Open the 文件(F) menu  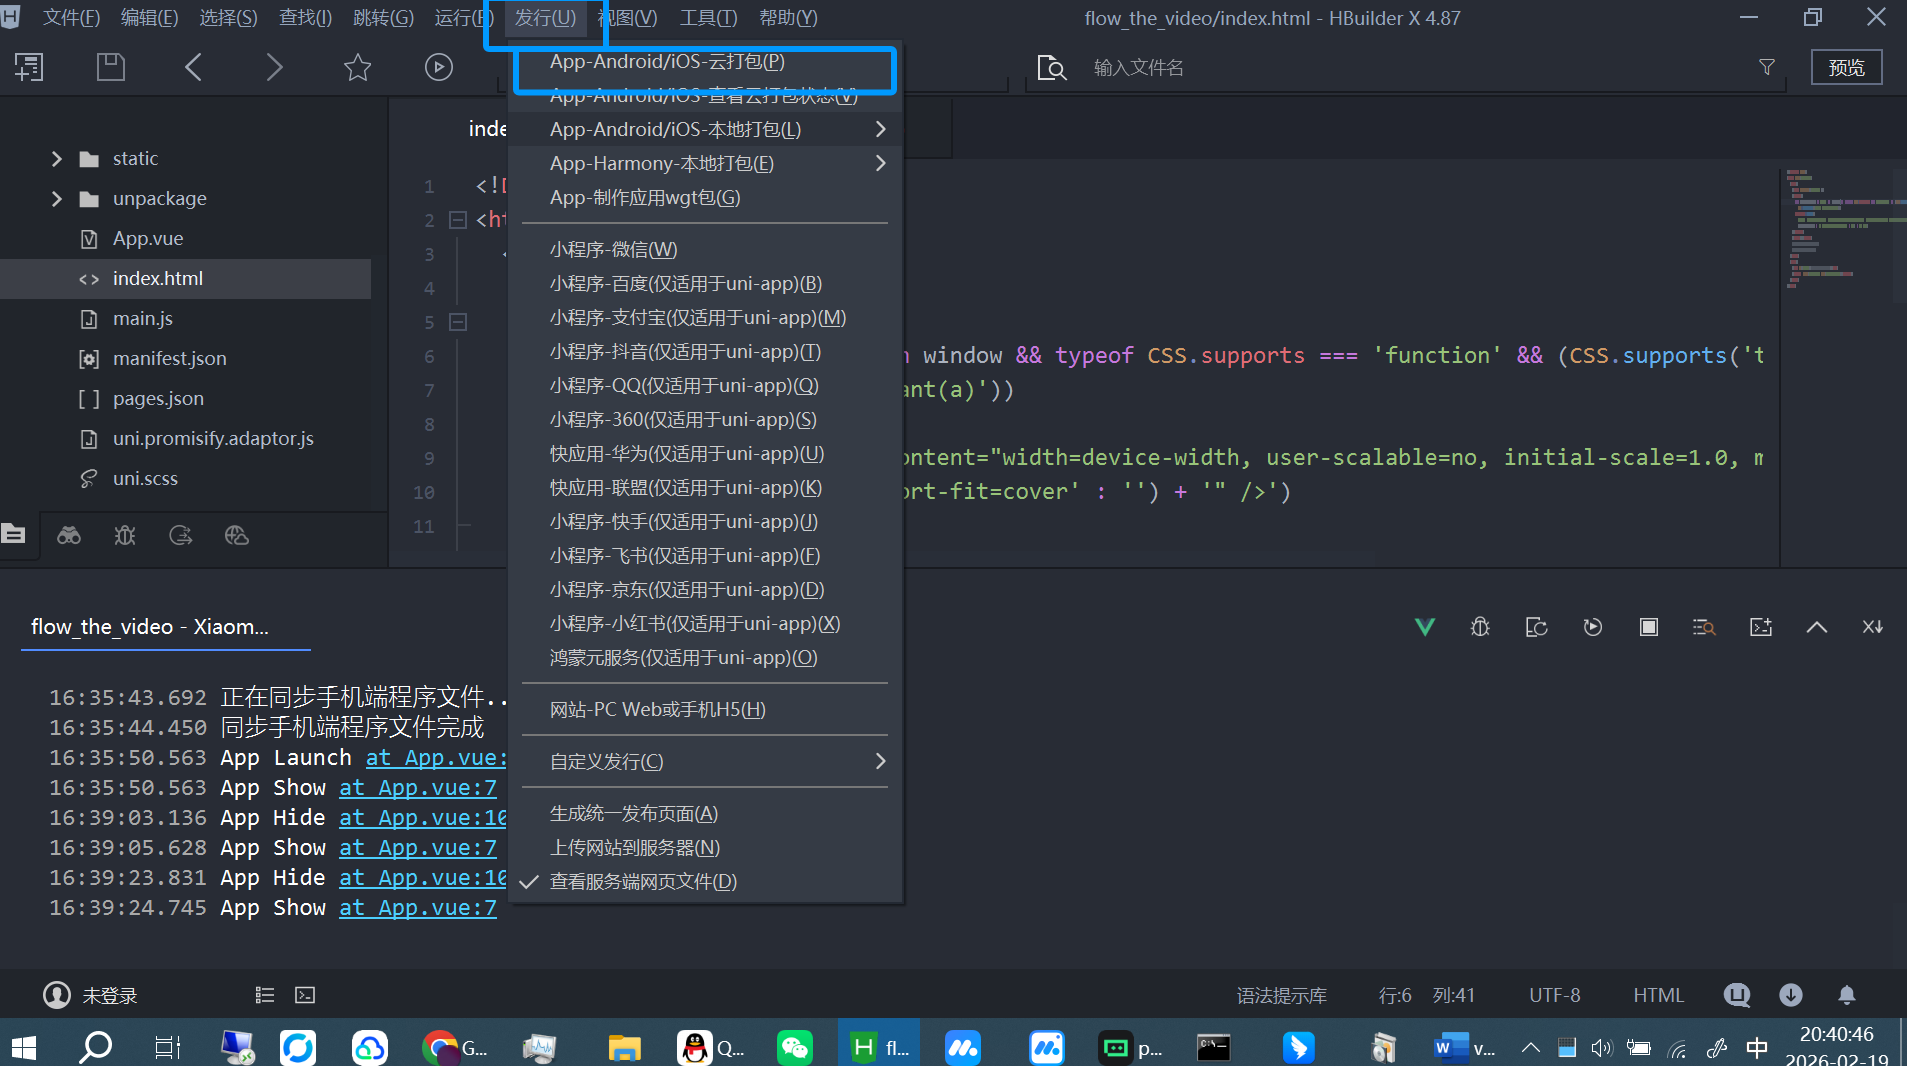pos(71,18)
